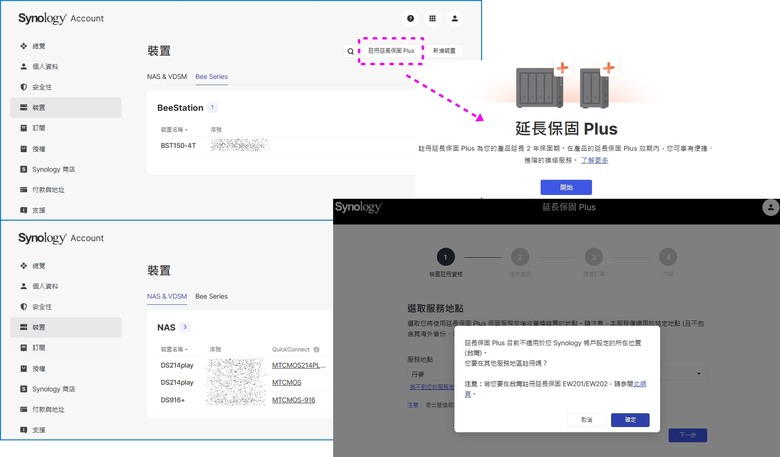The image size is (780, 457).
Task: Open 安全性 shield icon in the BeeStation page sidebar
Action: pyautogui.click(x=23, y=87)
